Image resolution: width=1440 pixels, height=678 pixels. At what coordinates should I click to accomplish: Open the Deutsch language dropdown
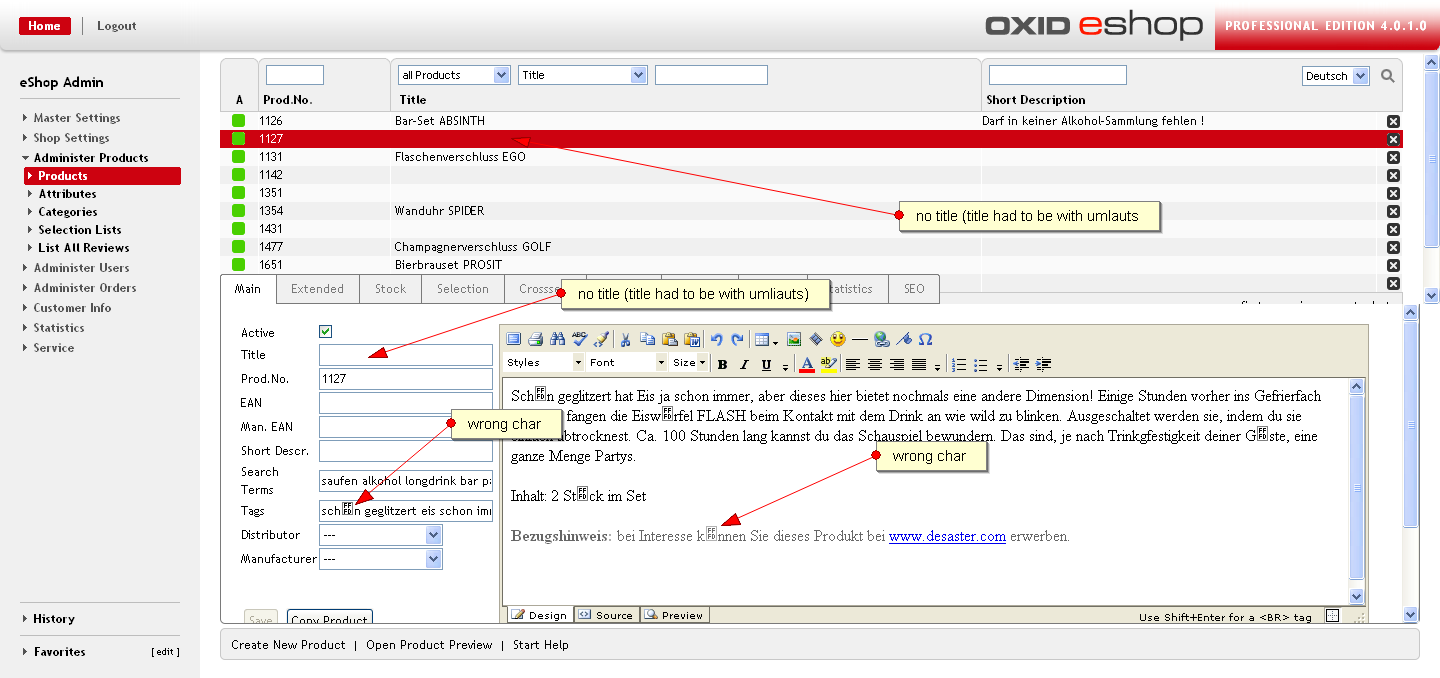[x=1335, y=76]
